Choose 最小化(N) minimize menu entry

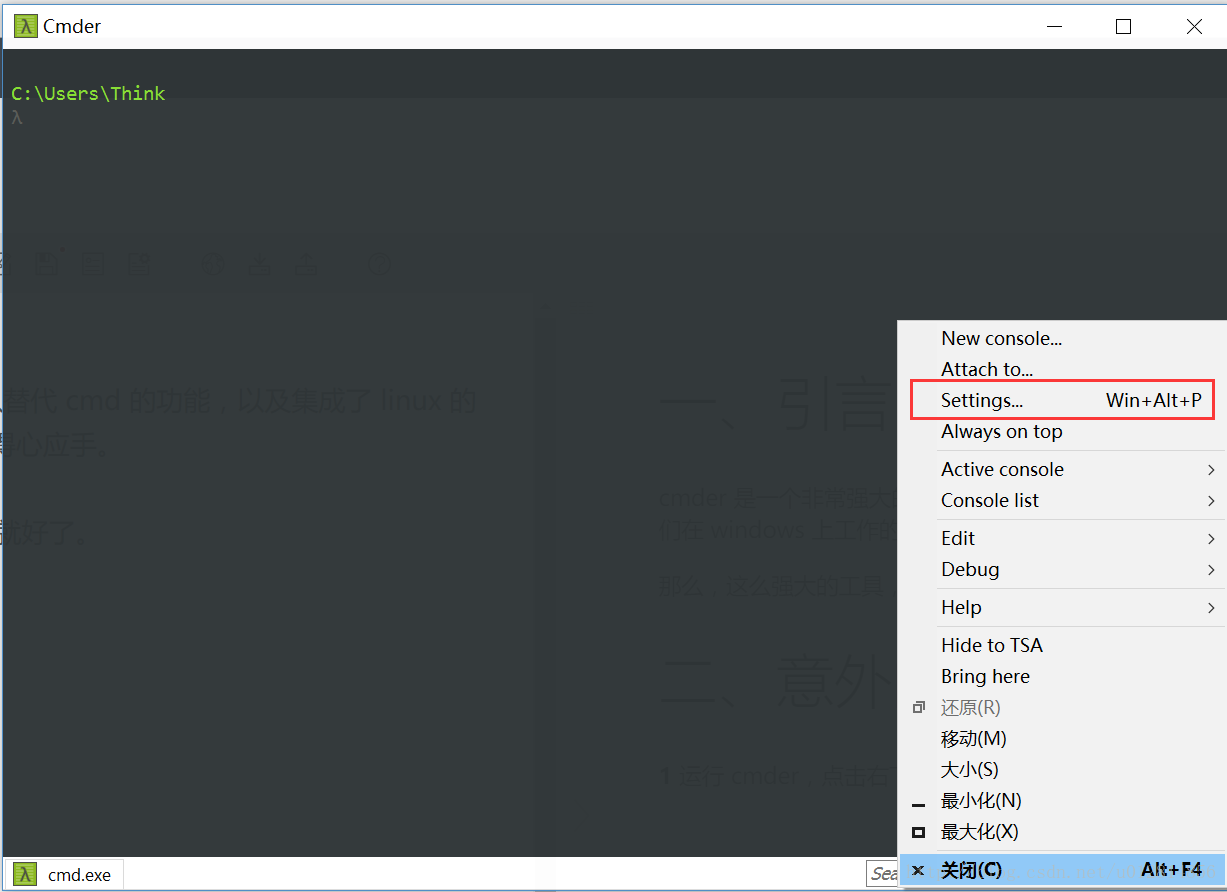click(x=1062, y=800)
